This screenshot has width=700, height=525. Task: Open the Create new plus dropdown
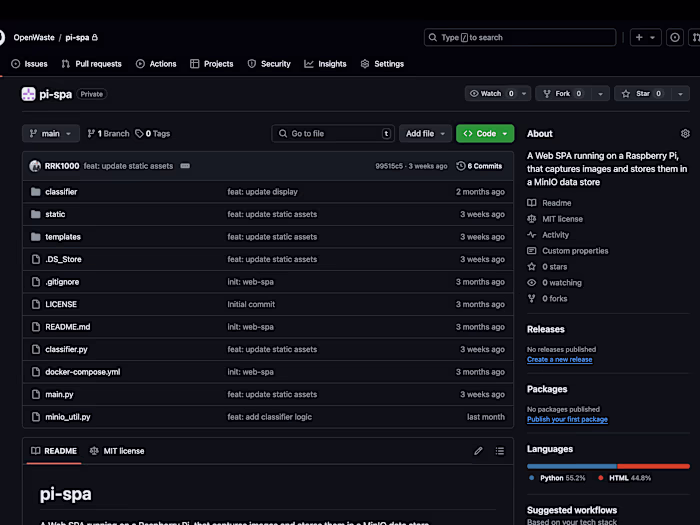(x=645, y=38)
